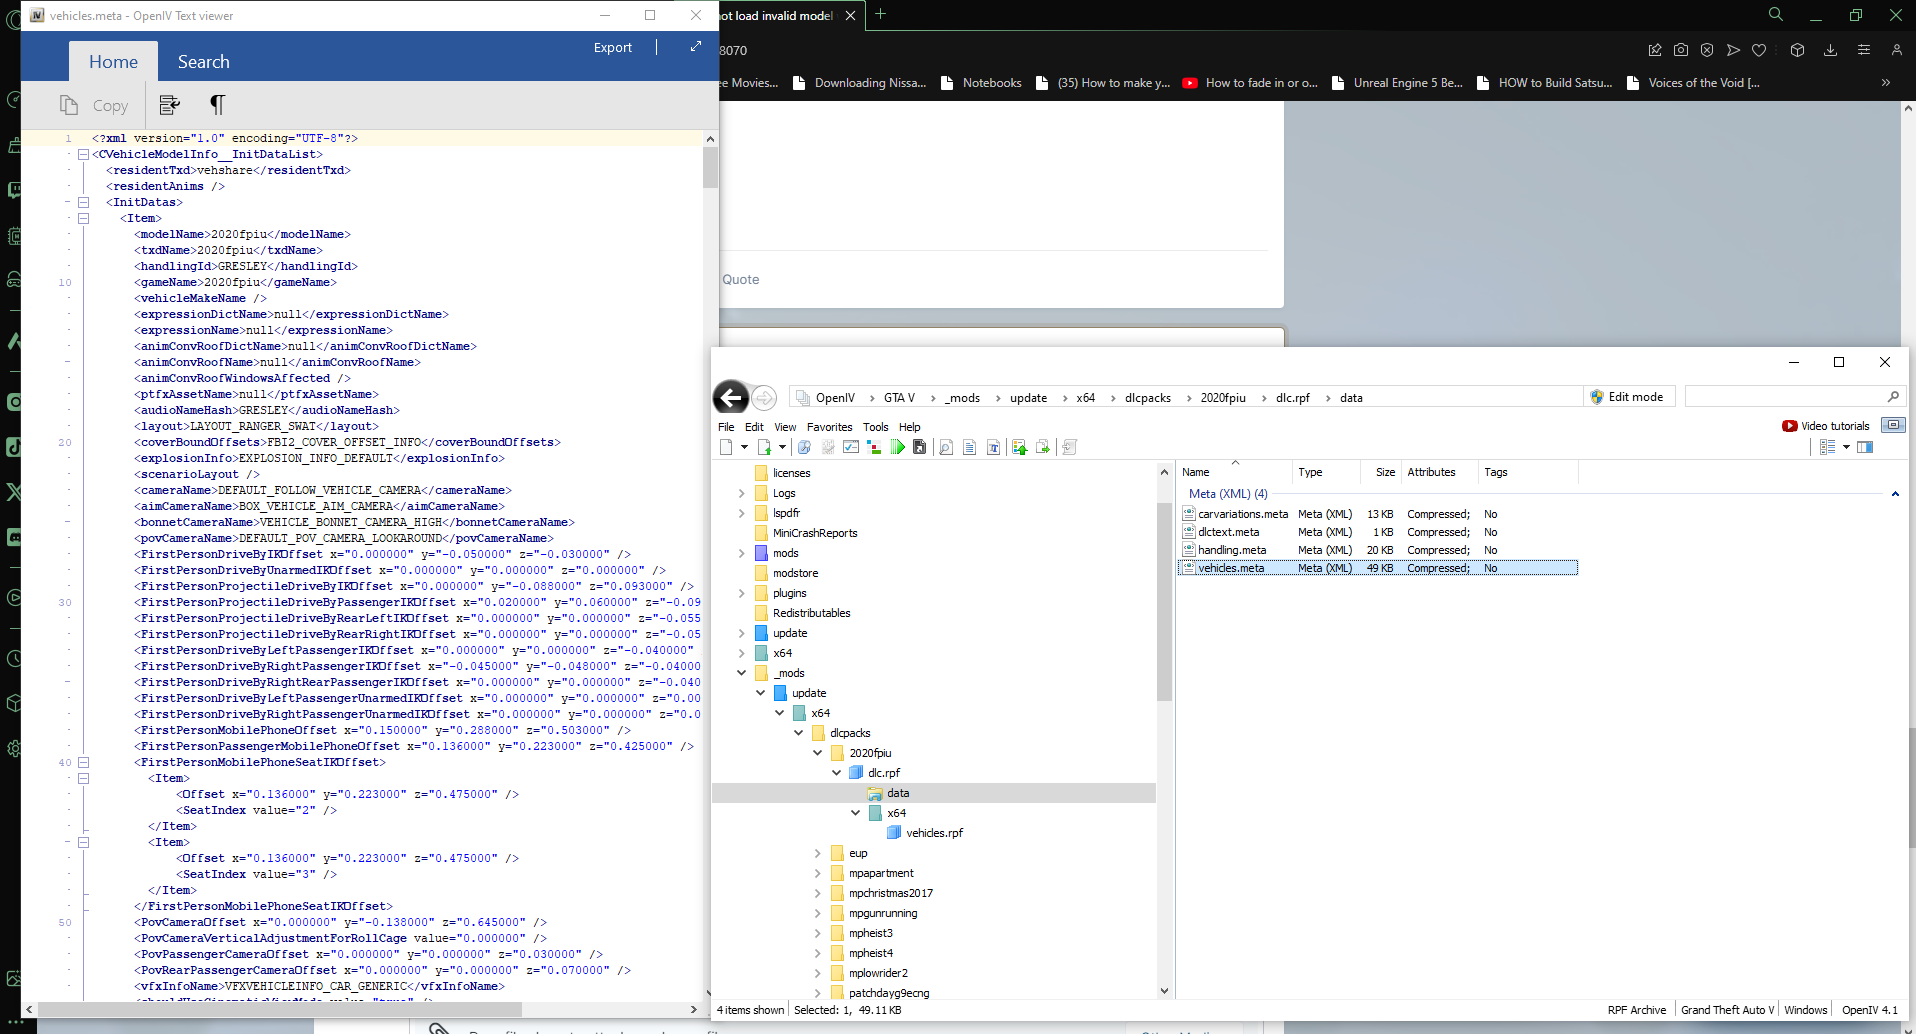Viewport: 1916px width, 1034px height.
Task: Open the New file dropdown arrow
Action: click(x=744, y=447)
